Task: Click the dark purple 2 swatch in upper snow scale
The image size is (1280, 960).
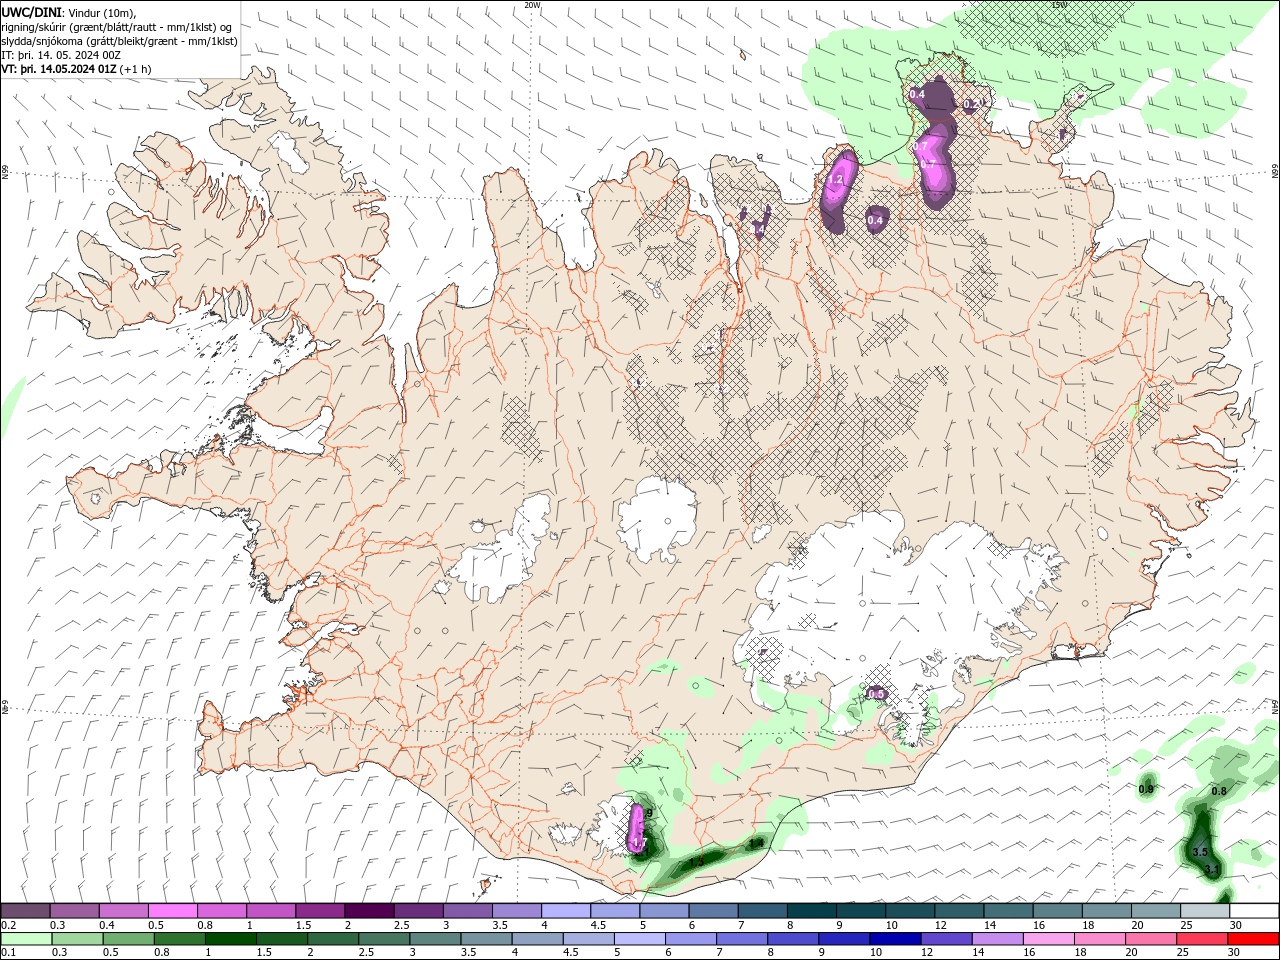Action: click(x=368, y=911)
